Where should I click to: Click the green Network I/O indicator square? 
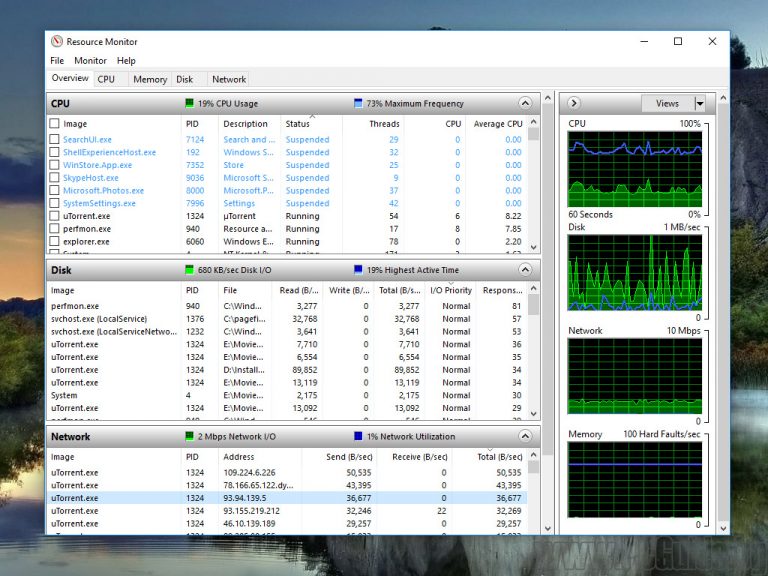coord(189,436)
